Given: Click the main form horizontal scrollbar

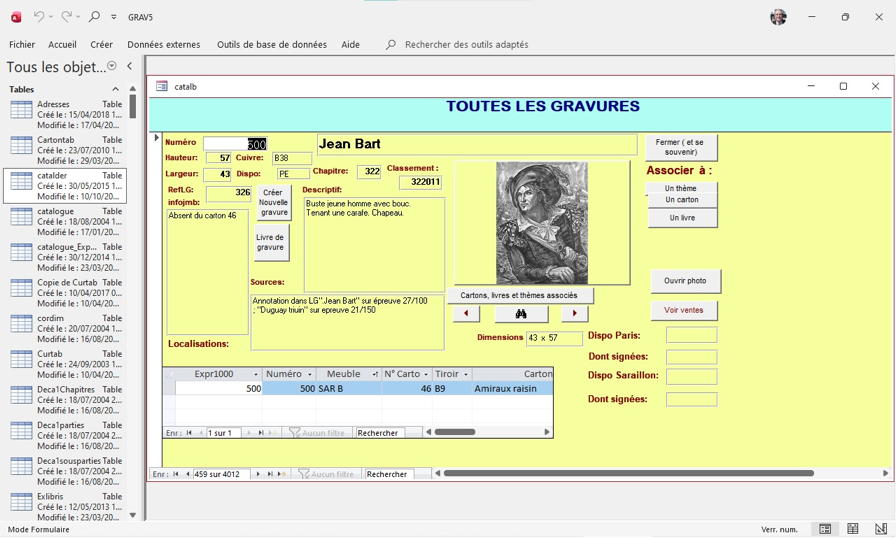Looking at the screenshot, I should [x=629, y=473].
